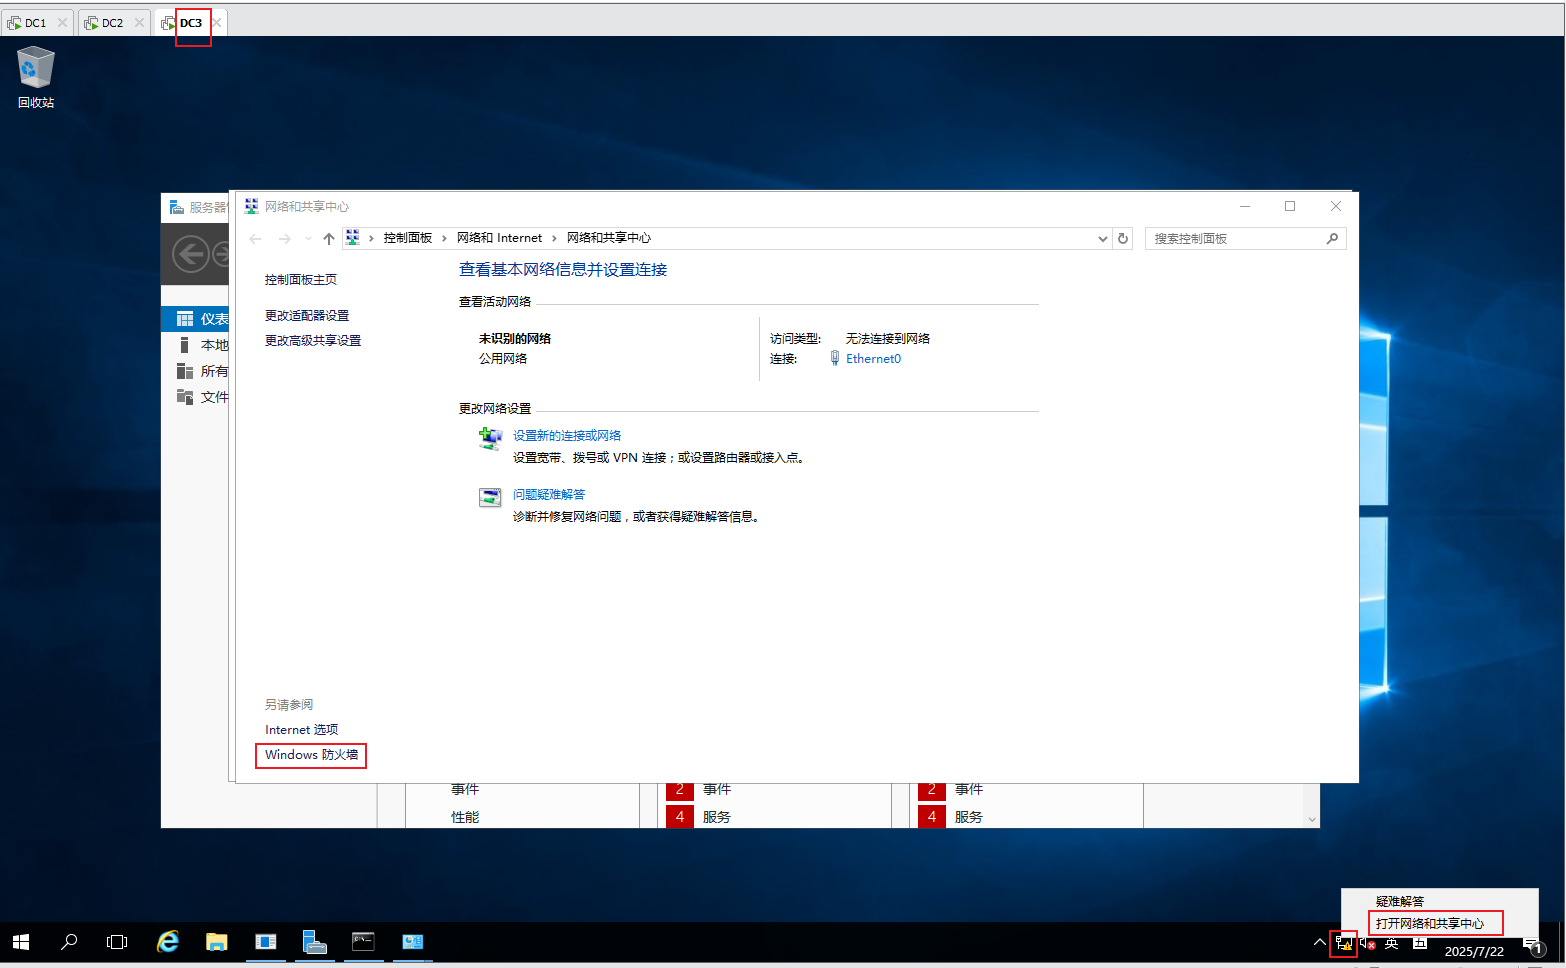Expand breadcrumb chevron after 控制面板
This screenshot has width=1566, height=968.
(x=444, y=238)
